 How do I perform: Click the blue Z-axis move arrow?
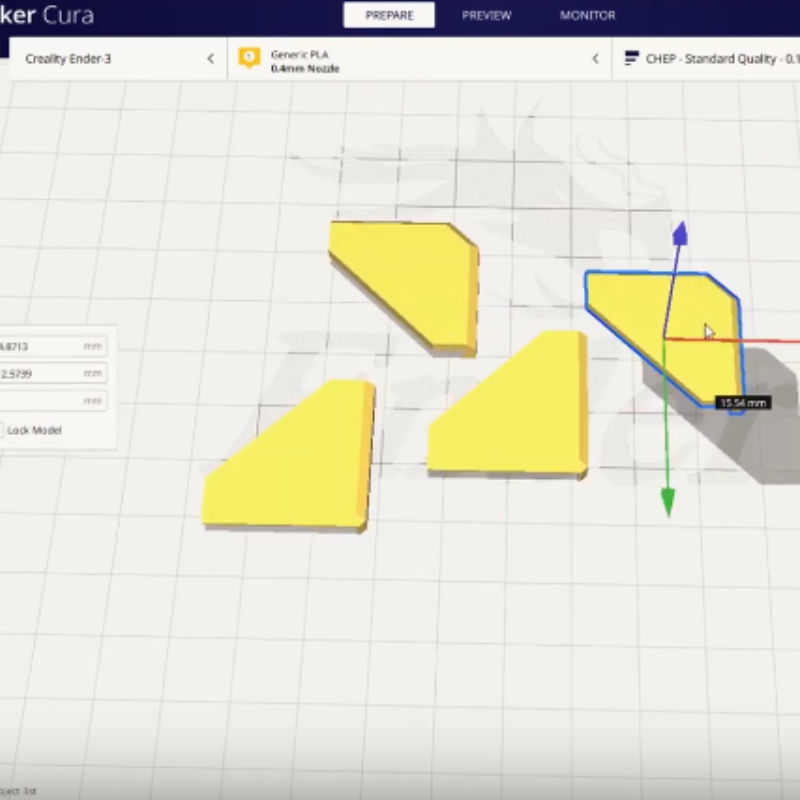(x=680, y=234)
